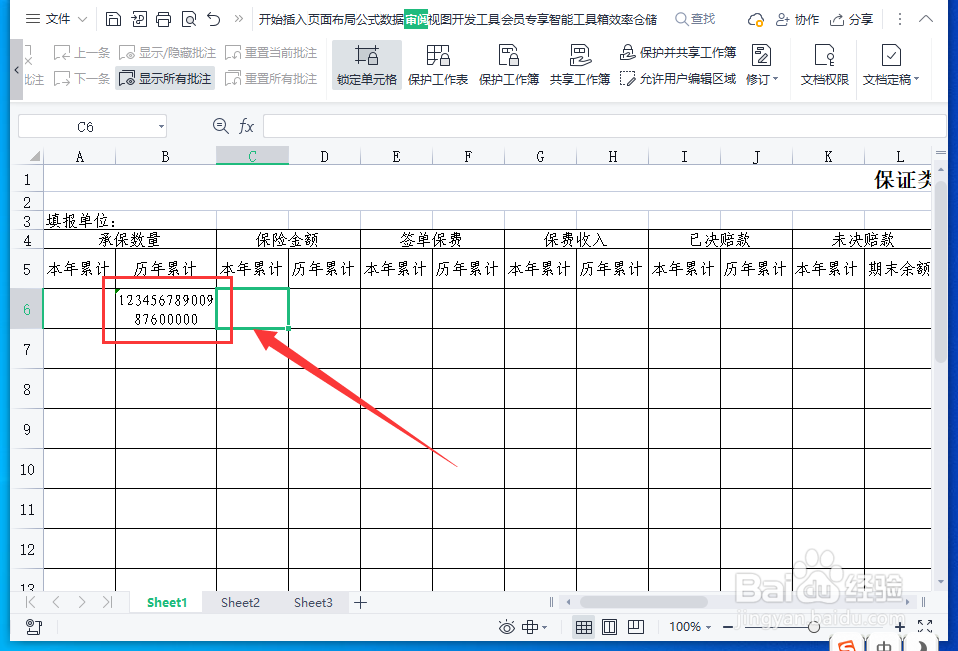Switch to the Sheet2 worksheet tab
Image resolution: width=958 pixels, height=651 pixels.
240,602
